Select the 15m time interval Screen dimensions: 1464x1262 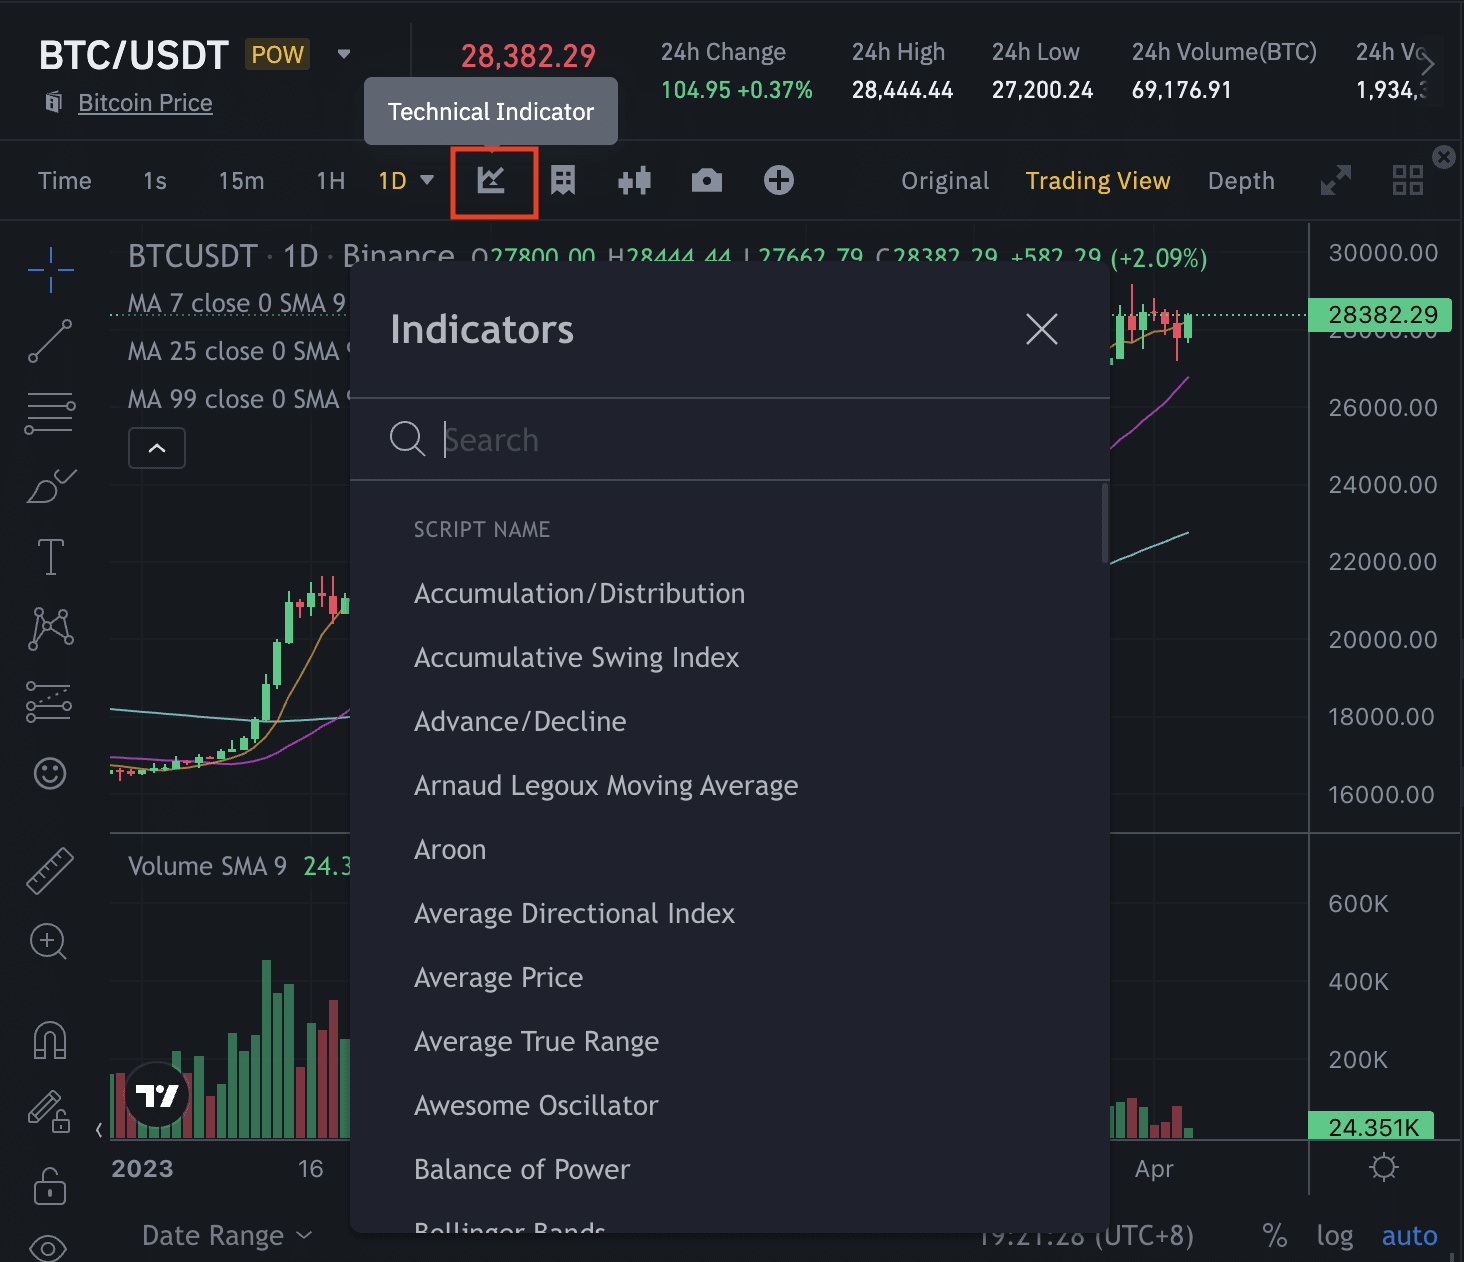(242, 181)
